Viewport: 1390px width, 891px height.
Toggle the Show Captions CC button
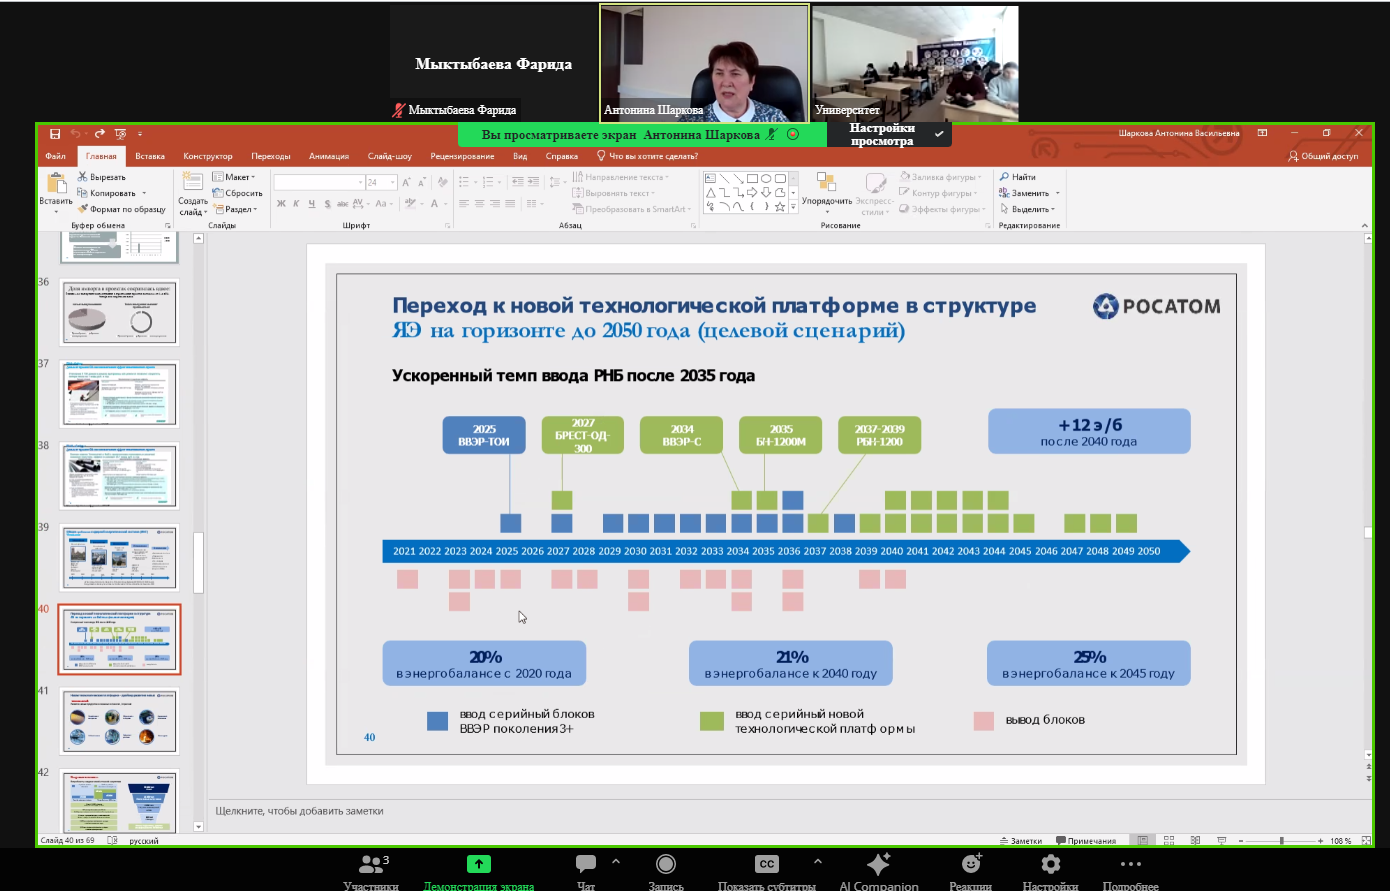pyautogui.click(x=766, y=864)
